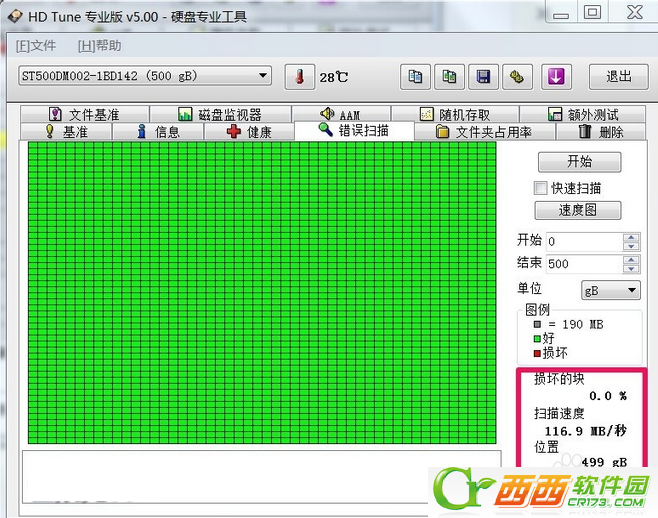Click the 28℃ temperature reading
Viewport: 658px width, 518px height.
tap(334, 77)
